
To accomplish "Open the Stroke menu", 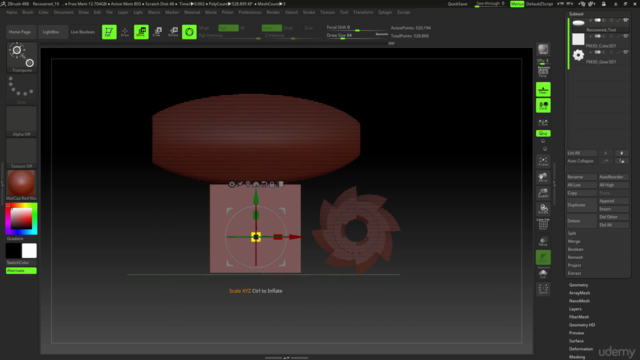I will coord(309,12).
